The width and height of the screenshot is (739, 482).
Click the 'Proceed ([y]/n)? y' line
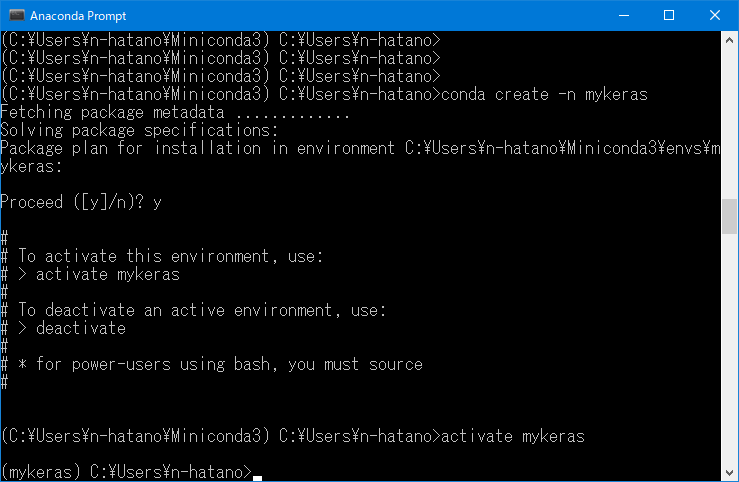tap(81, 203)
